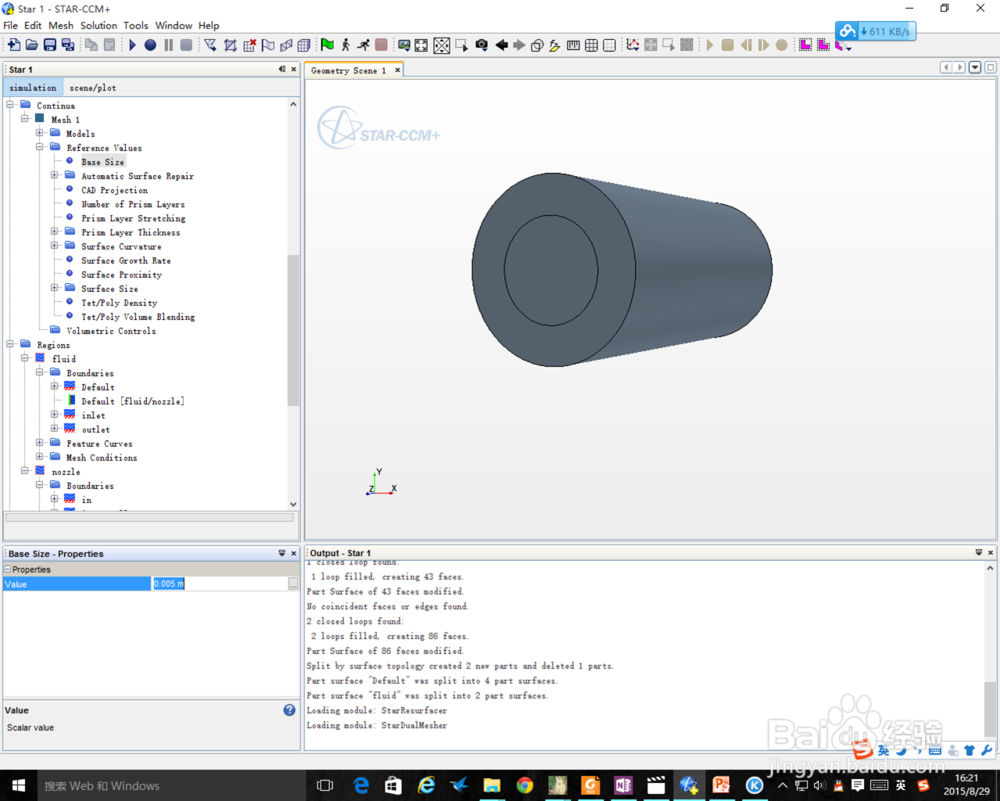Open the File menu
Image resolution: width=1000 pixels, height=801 pixels.
(10, 26)
